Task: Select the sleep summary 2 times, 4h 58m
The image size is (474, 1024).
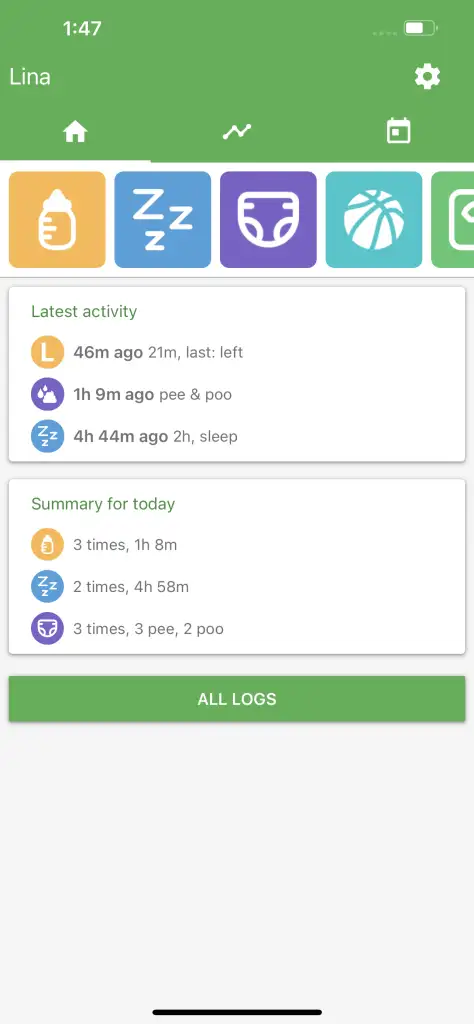Action: pos(131,586)
